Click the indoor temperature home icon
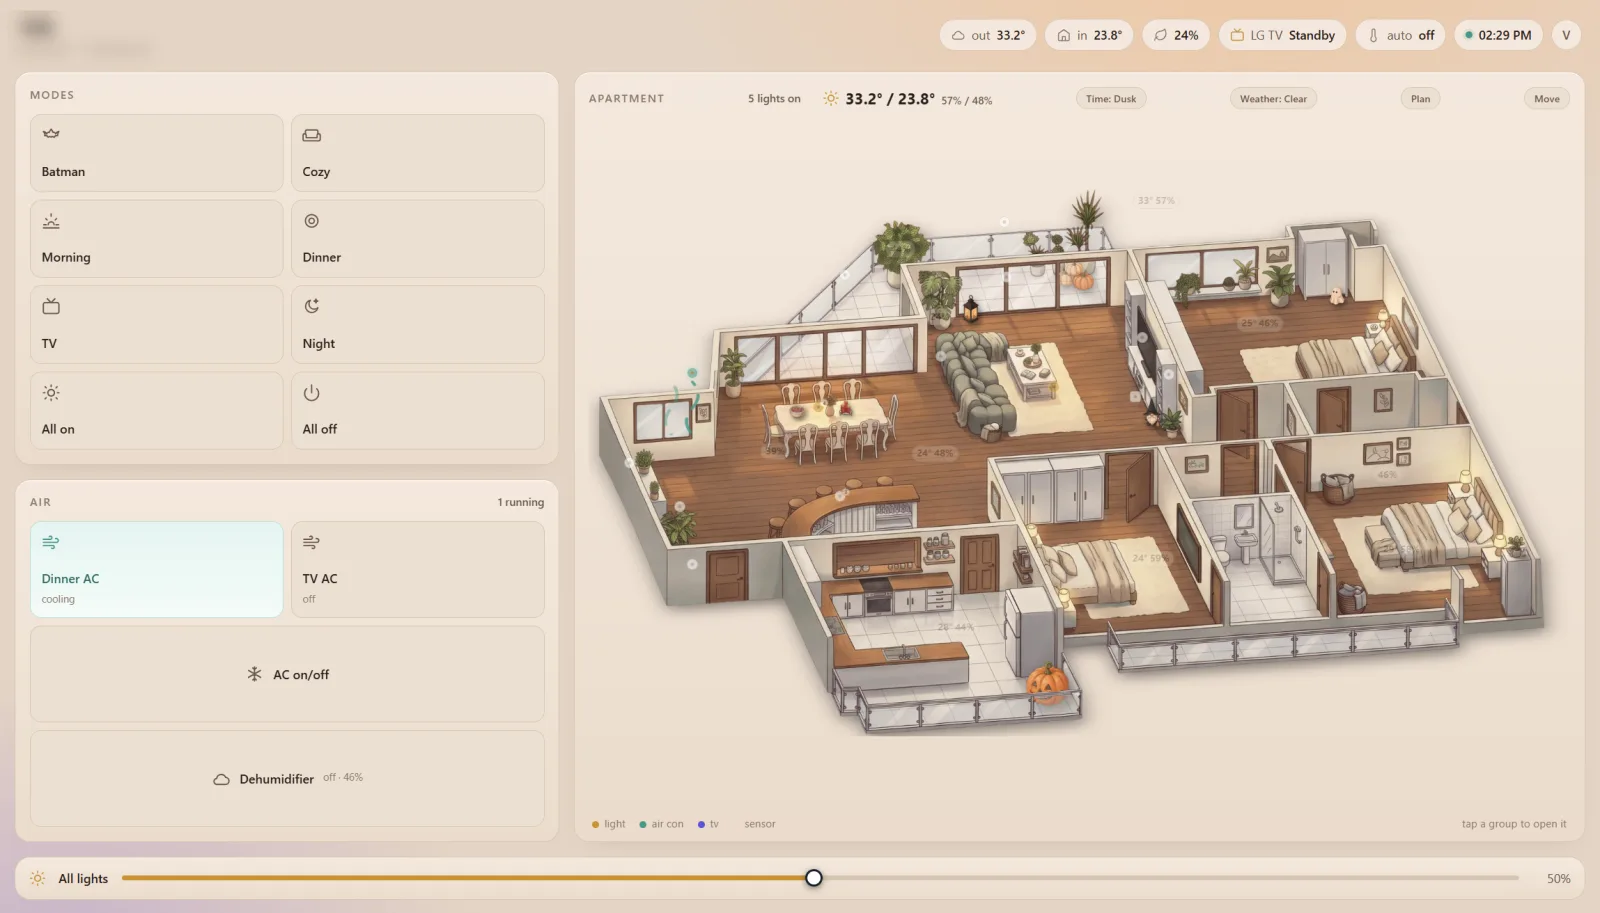The width and height of the screenshot is (1600, 913). (x=1064, y=35)
